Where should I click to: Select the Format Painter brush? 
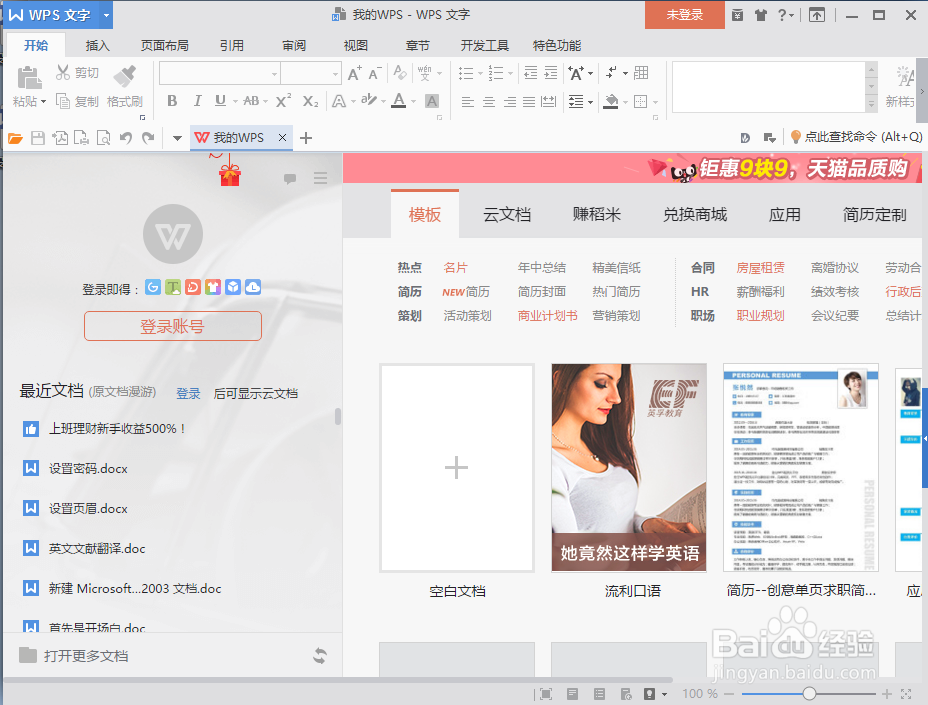pos(125,76)
